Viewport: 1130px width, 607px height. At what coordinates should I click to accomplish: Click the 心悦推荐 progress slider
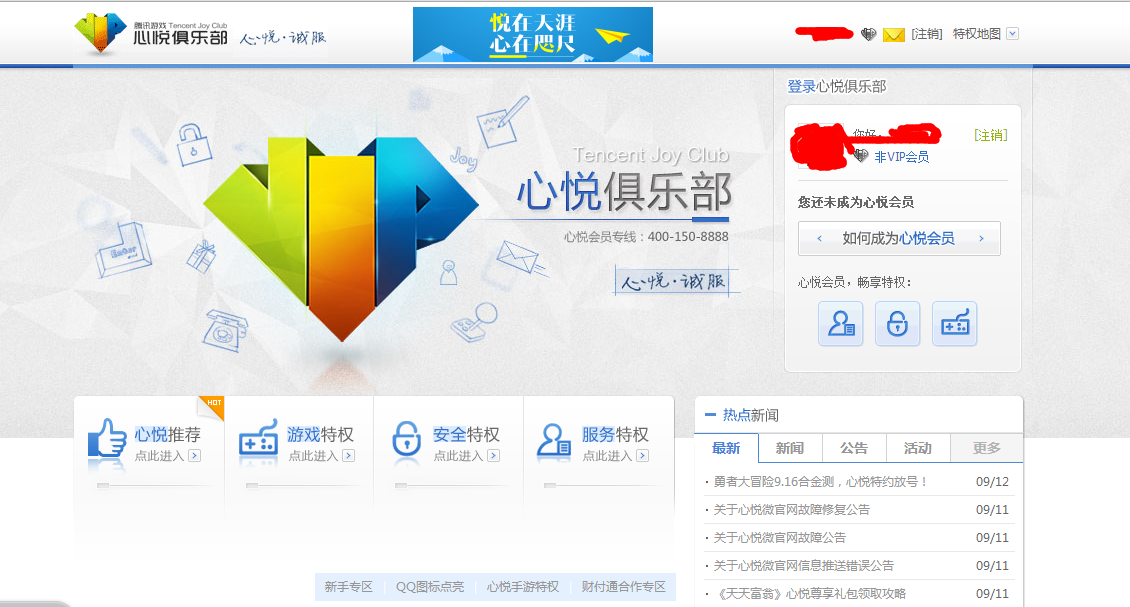pos(151,486)
